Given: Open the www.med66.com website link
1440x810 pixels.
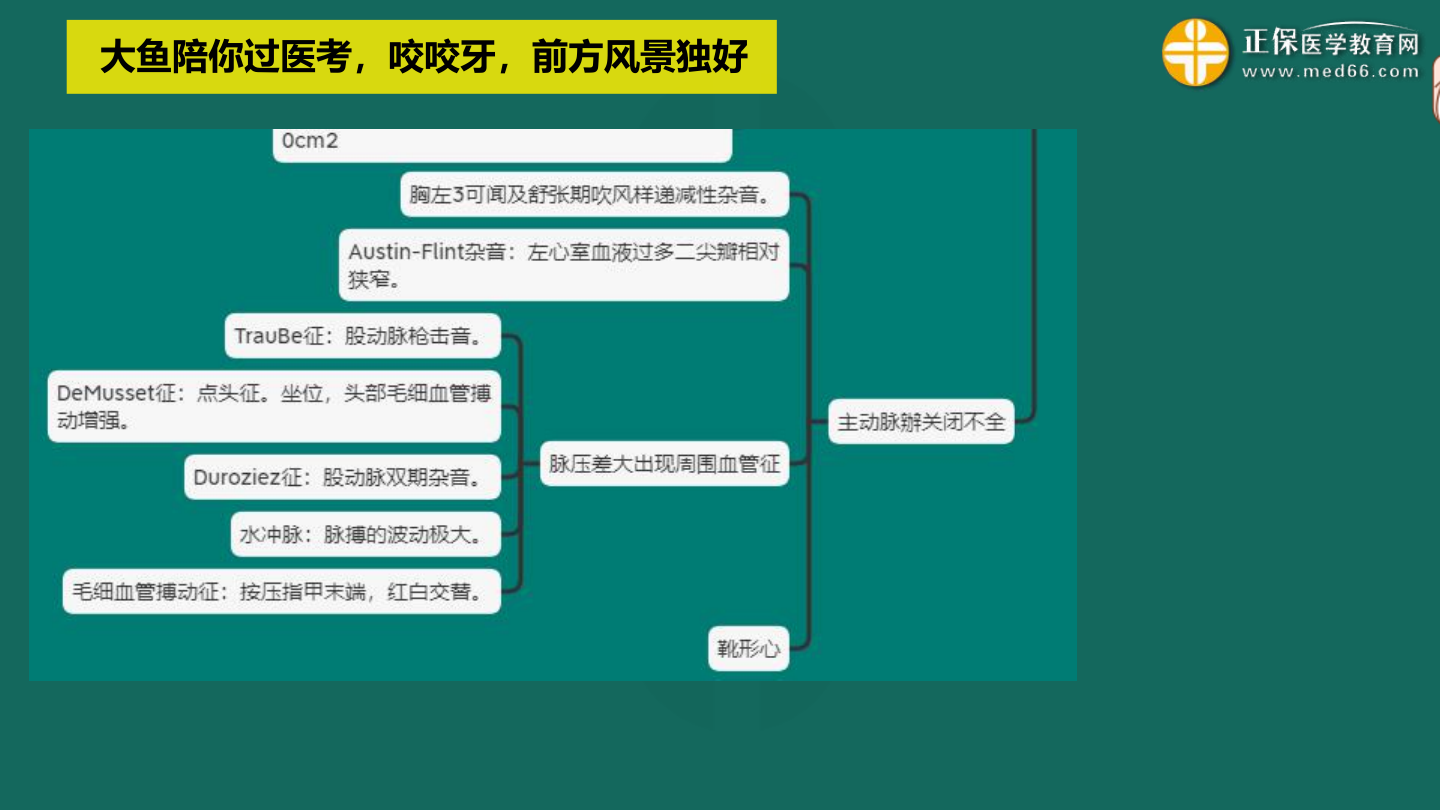Looking at the screenshot, I should click(x=1330, y=72).
